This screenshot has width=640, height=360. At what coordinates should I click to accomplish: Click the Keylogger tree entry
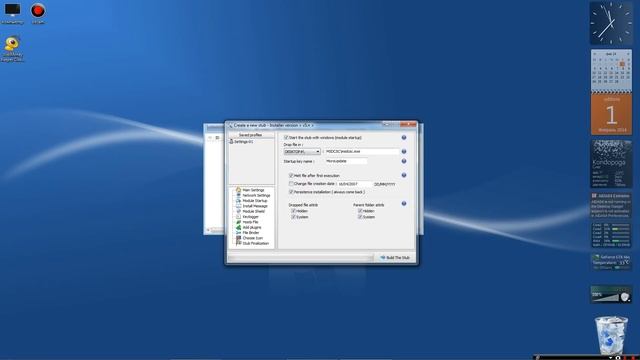click(251, 217)
